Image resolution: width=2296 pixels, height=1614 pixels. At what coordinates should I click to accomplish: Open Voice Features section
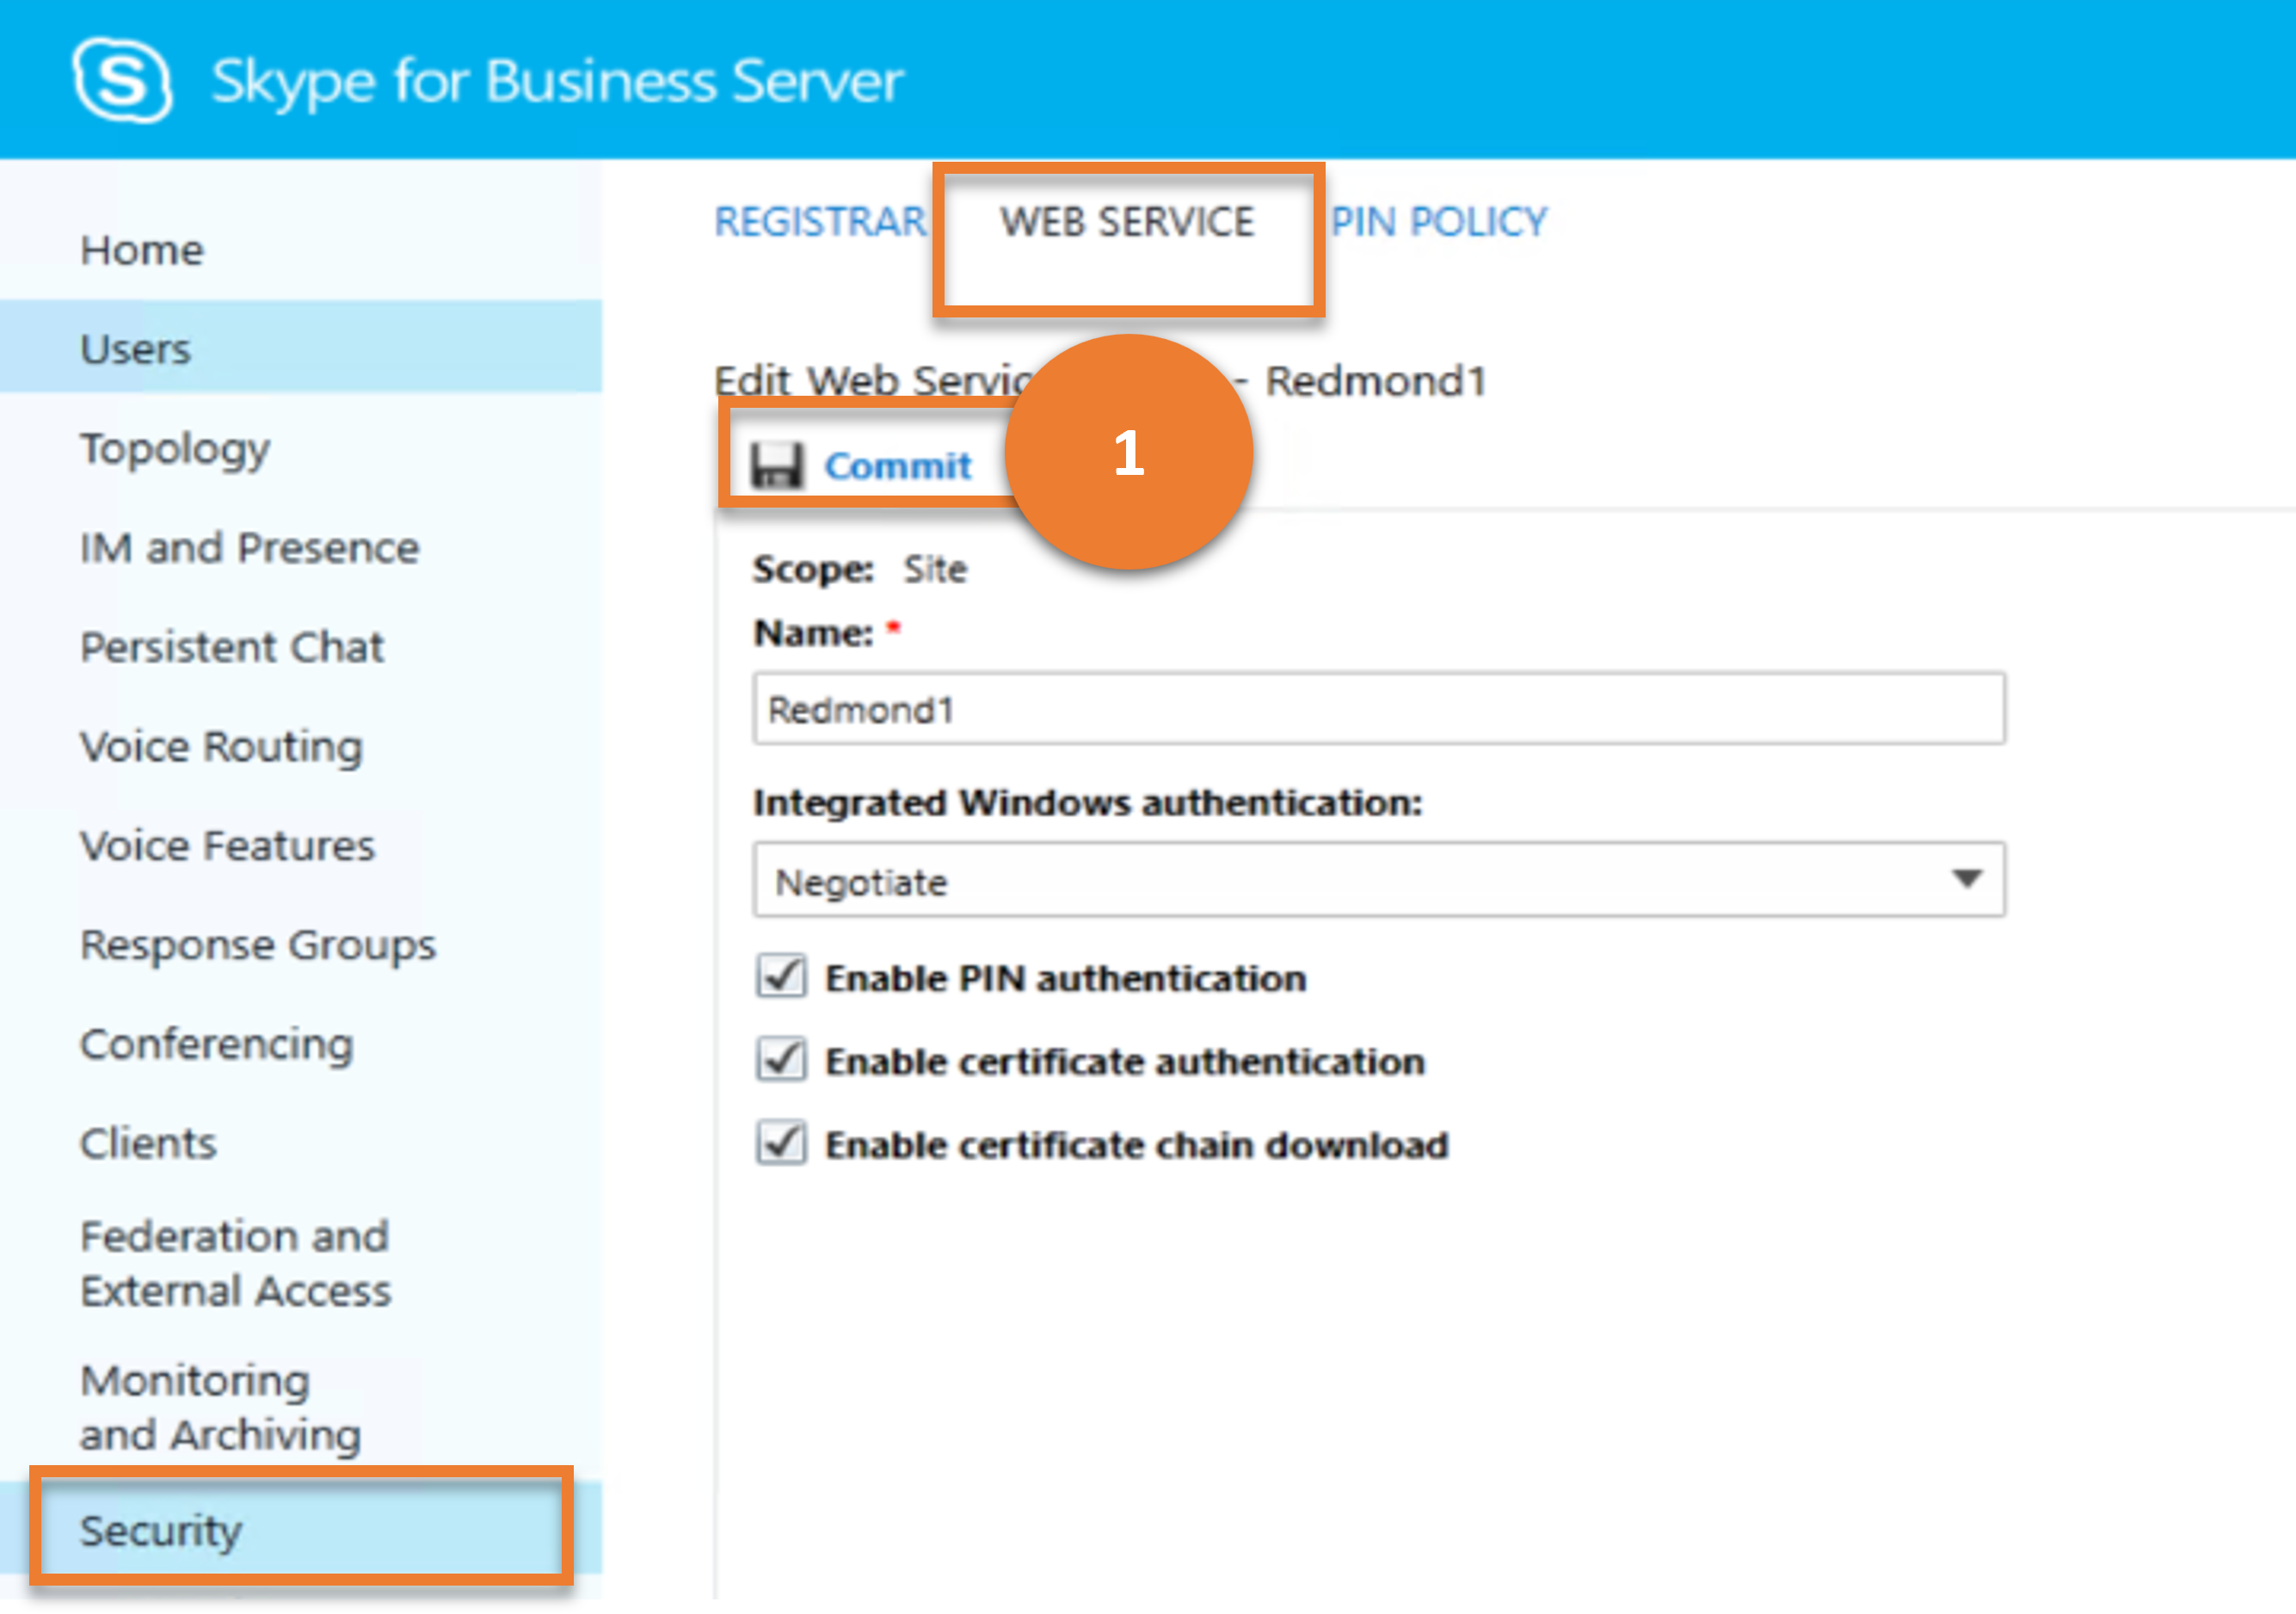click(x=227, y=846)
